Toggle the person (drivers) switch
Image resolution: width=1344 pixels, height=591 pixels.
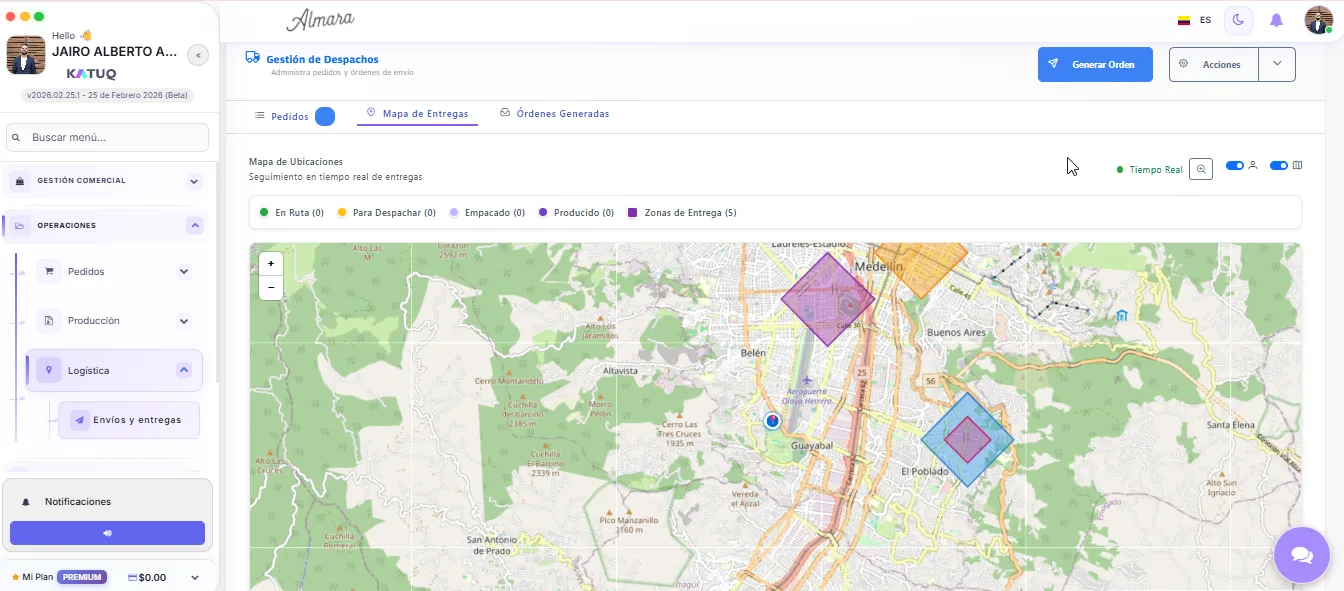[x=1235, y=166]
